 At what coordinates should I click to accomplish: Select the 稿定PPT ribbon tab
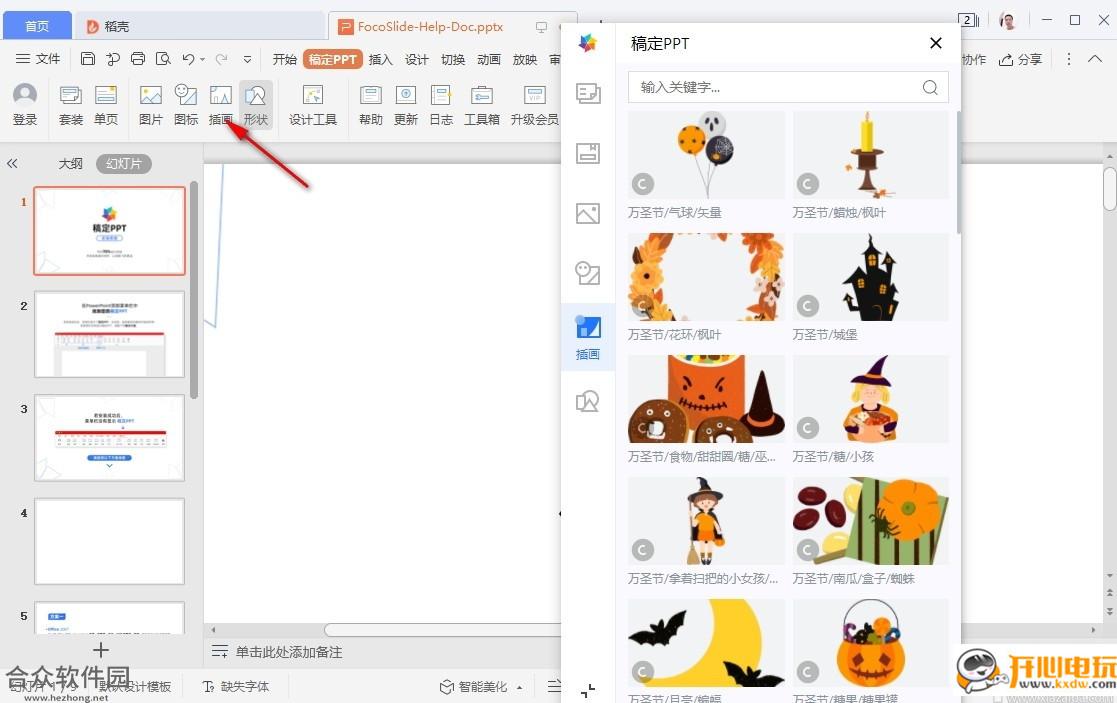tap(333, 59)
